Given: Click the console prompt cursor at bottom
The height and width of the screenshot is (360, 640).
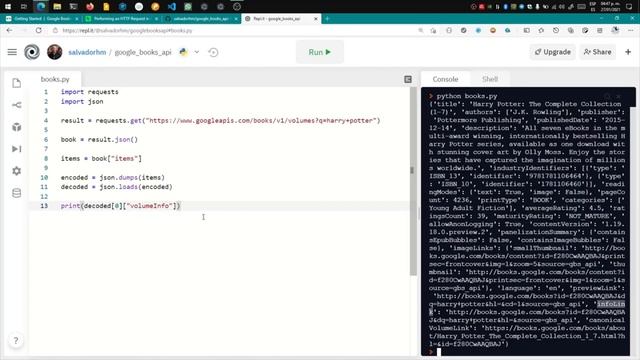Looking at the screenshot, I should [439, 352].
